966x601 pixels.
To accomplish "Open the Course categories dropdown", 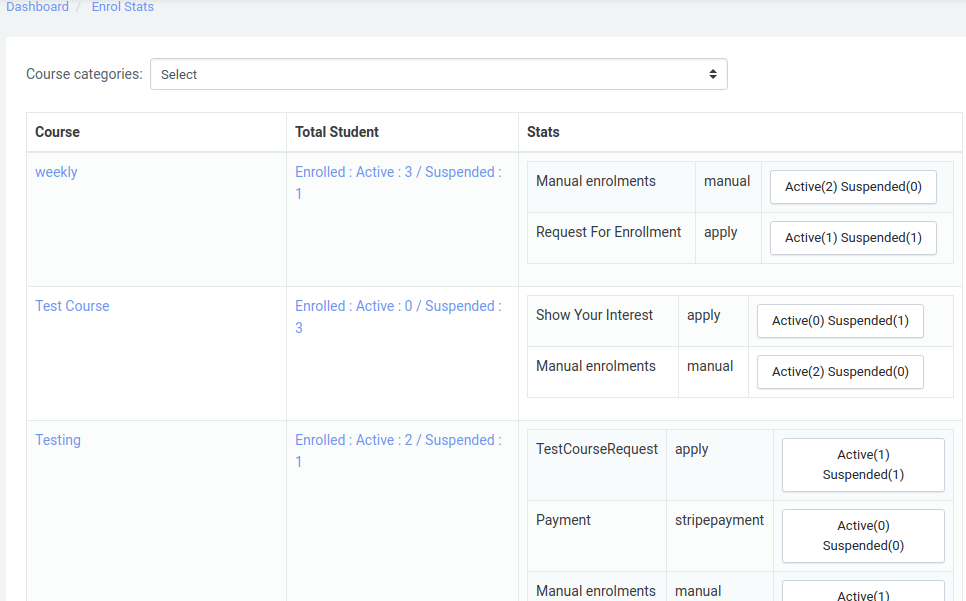I will pyautogui.click(x=438, y=74).
